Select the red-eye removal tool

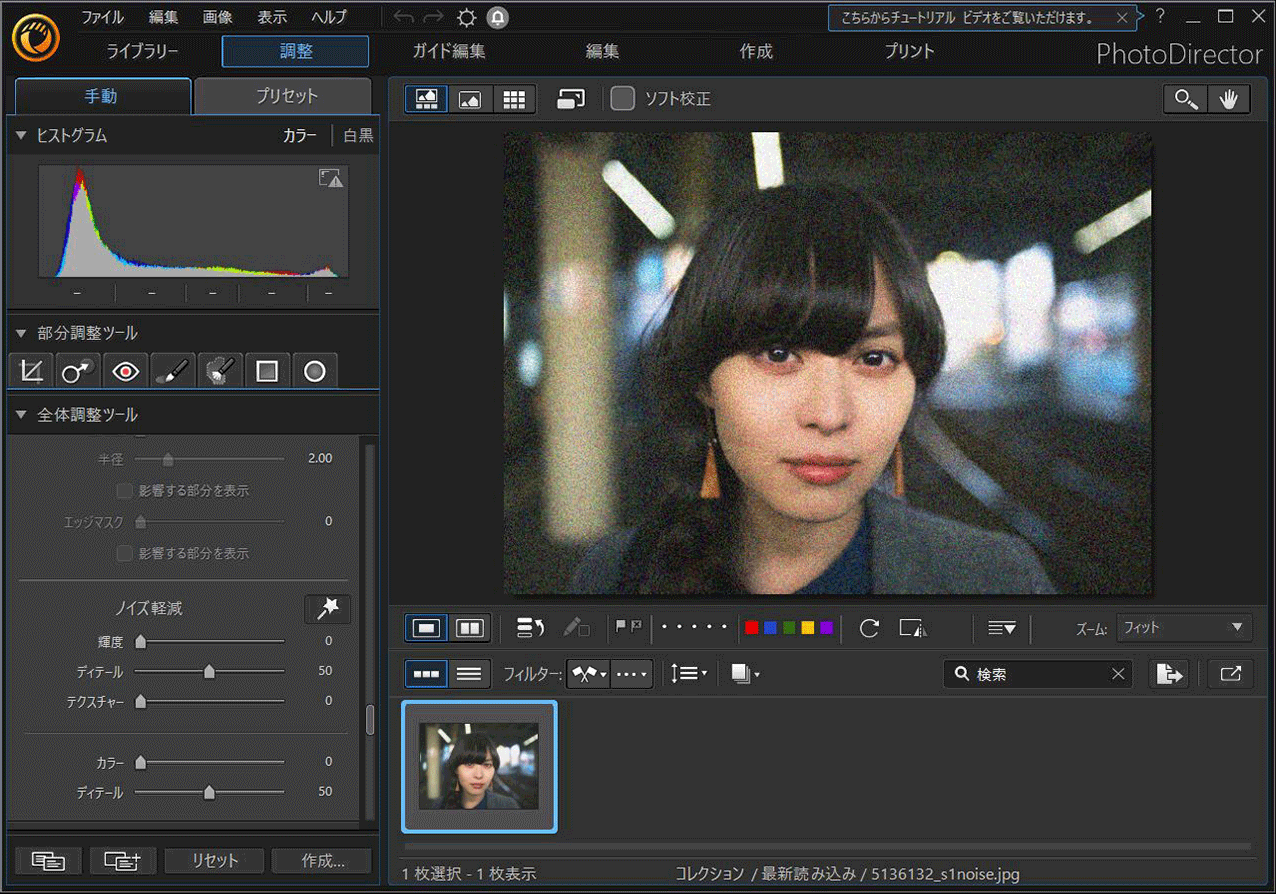[x=124, y=370]
